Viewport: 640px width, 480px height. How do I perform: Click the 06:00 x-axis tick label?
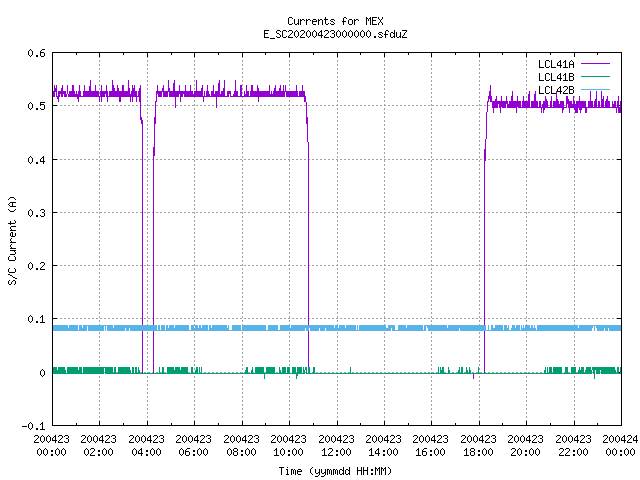coord(193,452)
